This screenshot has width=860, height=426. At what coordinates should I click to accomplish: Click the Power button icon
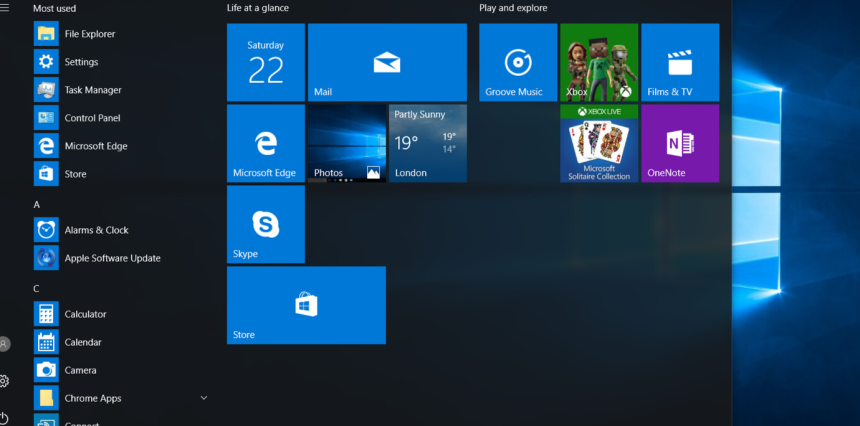4,418
